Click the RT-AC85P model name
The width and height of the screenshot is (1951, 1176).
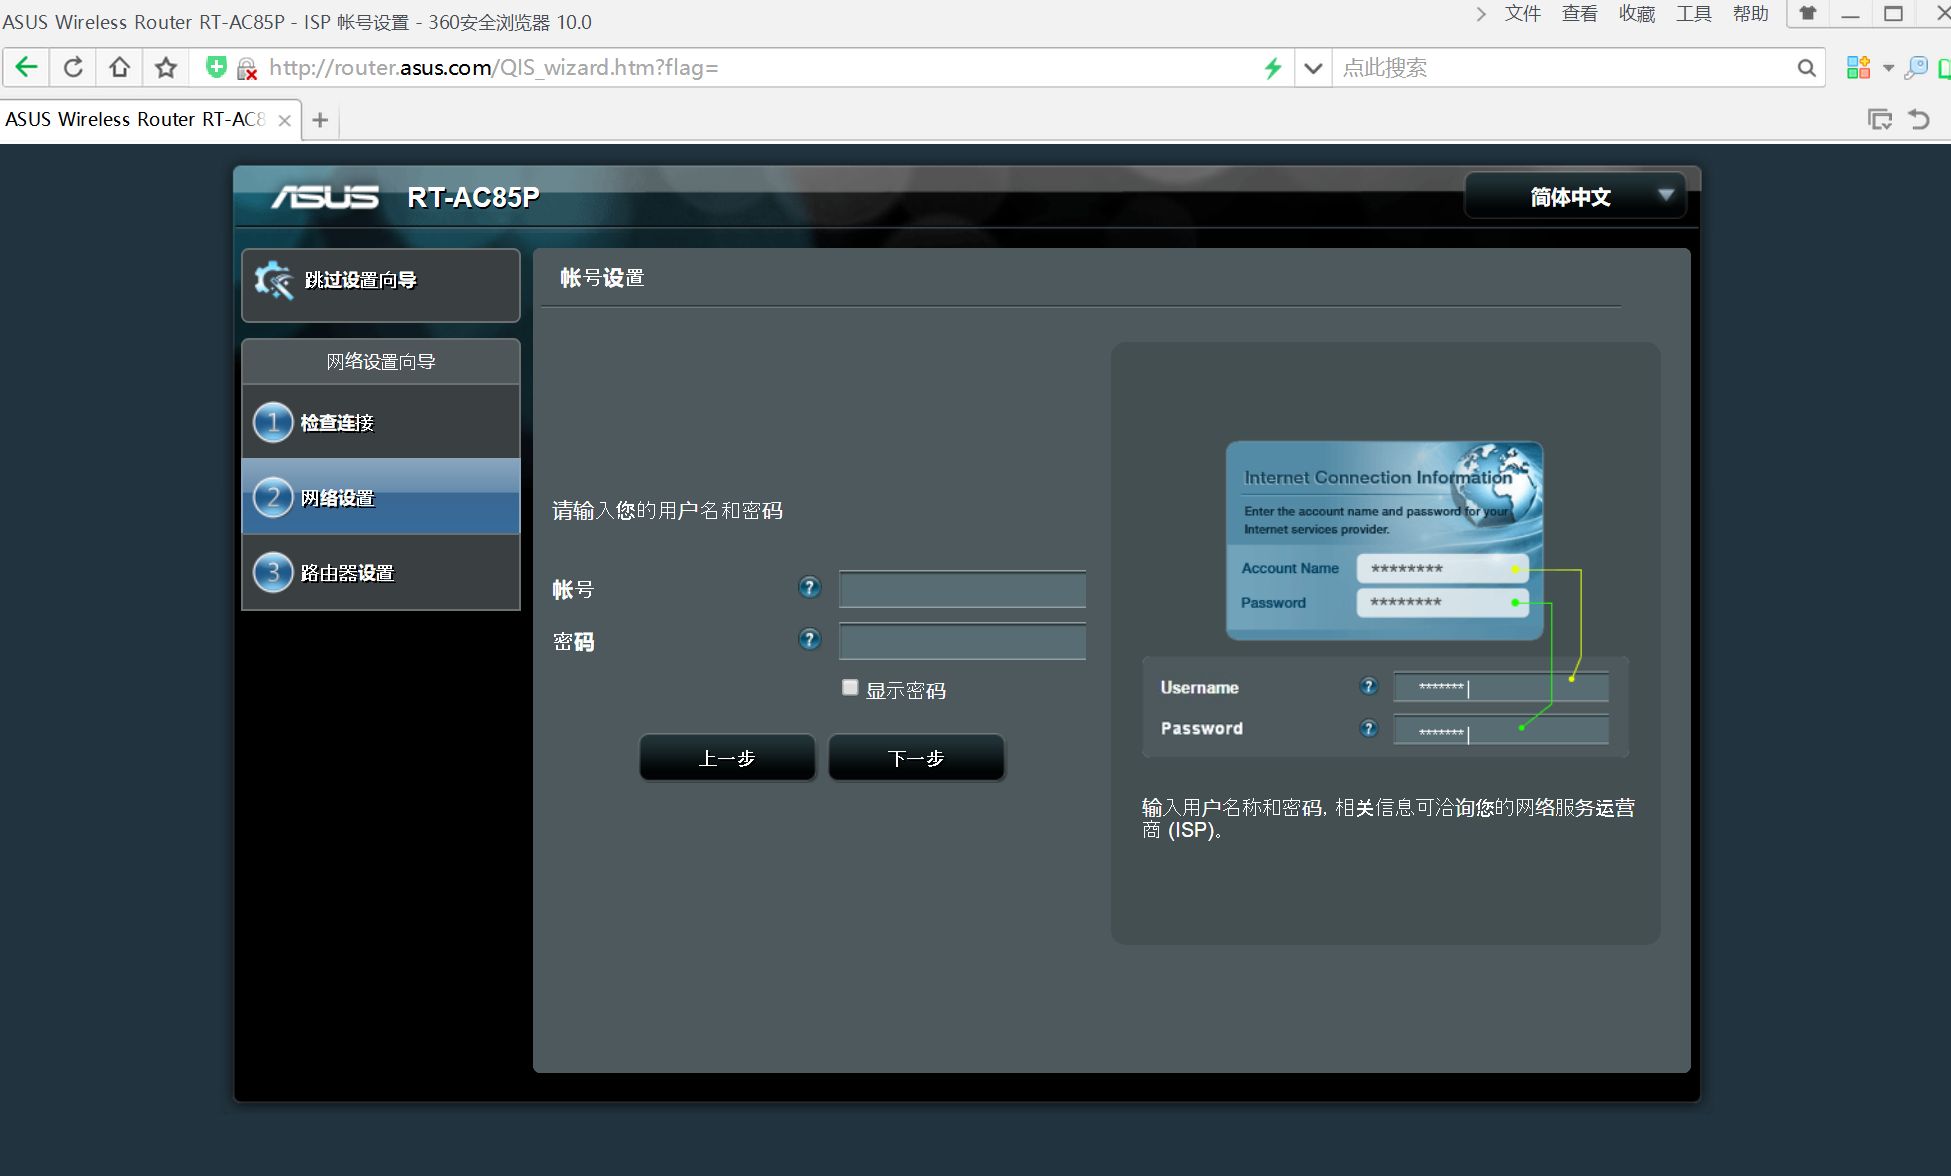pyautogui.click(x=473, y=197)
